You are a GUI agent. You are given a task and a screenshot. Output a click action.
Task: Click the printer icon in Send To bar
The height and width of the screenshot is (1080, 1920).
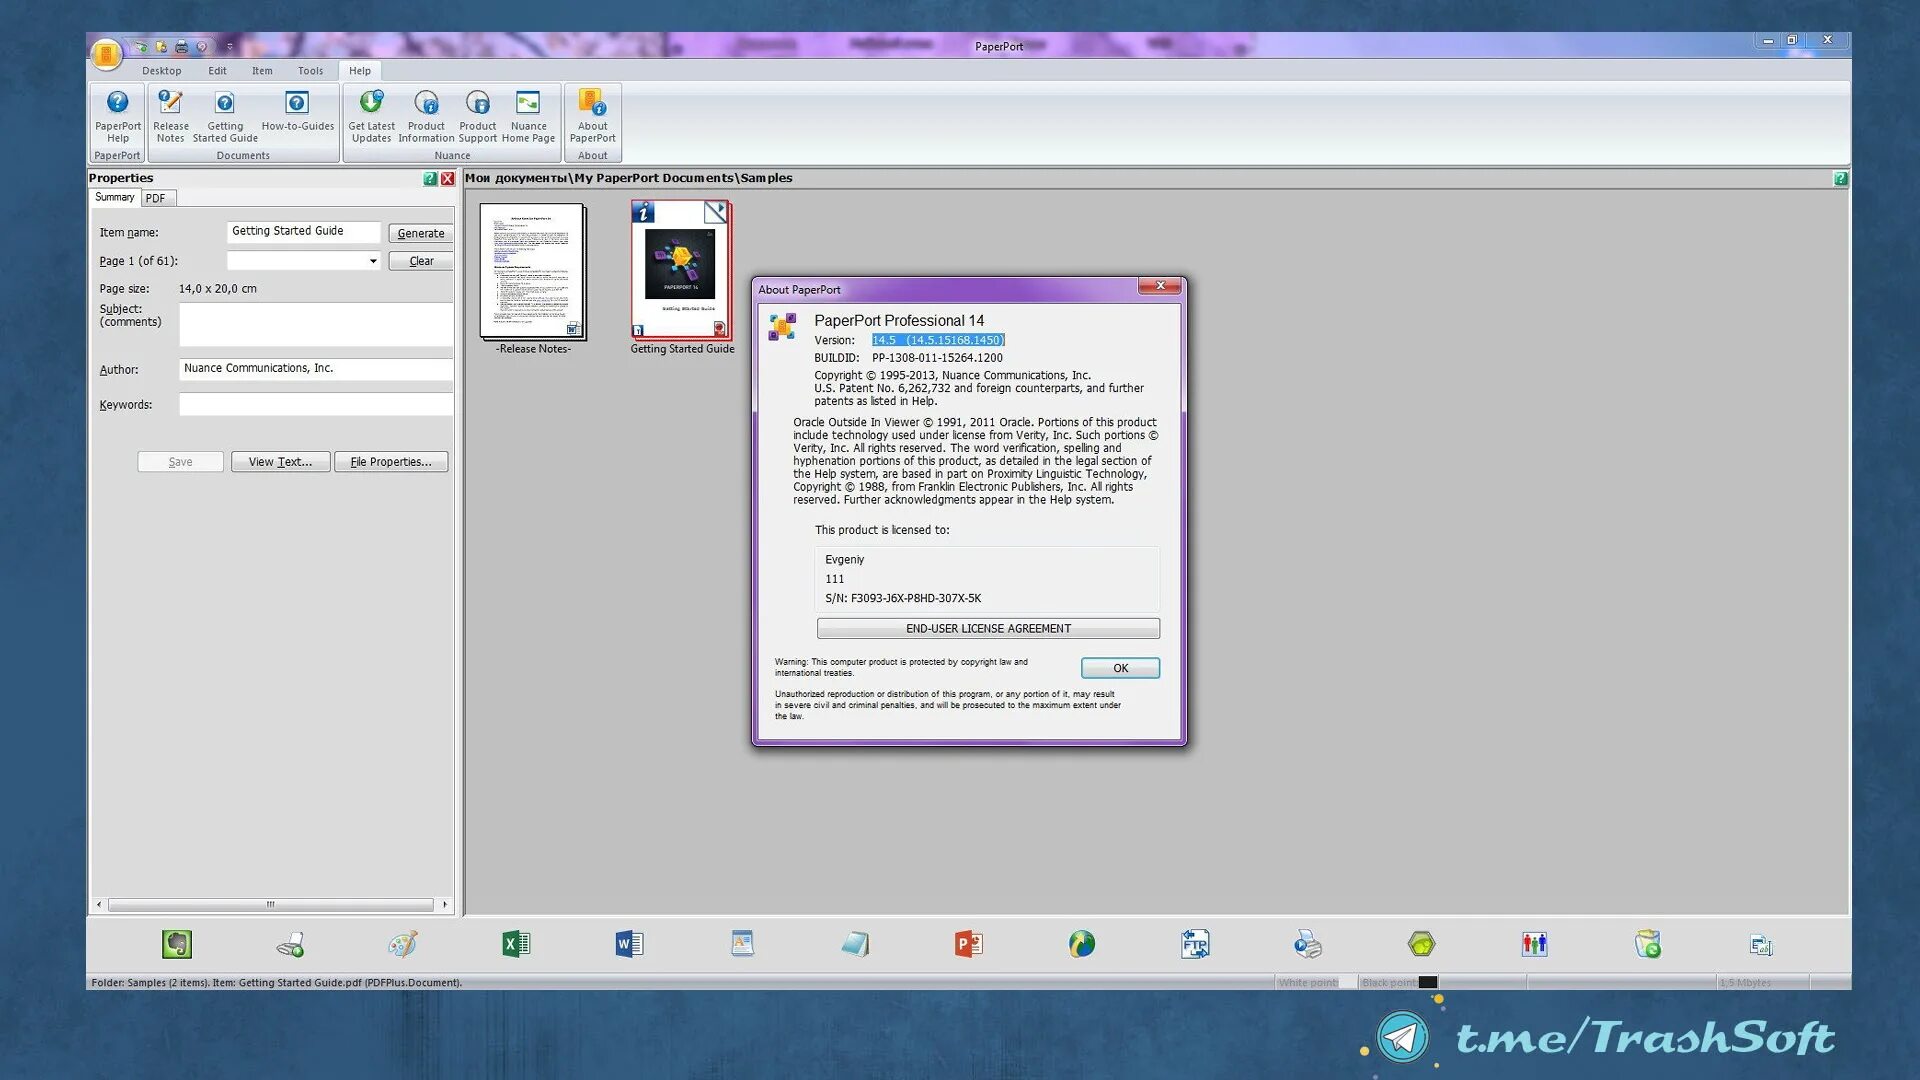1308,944
